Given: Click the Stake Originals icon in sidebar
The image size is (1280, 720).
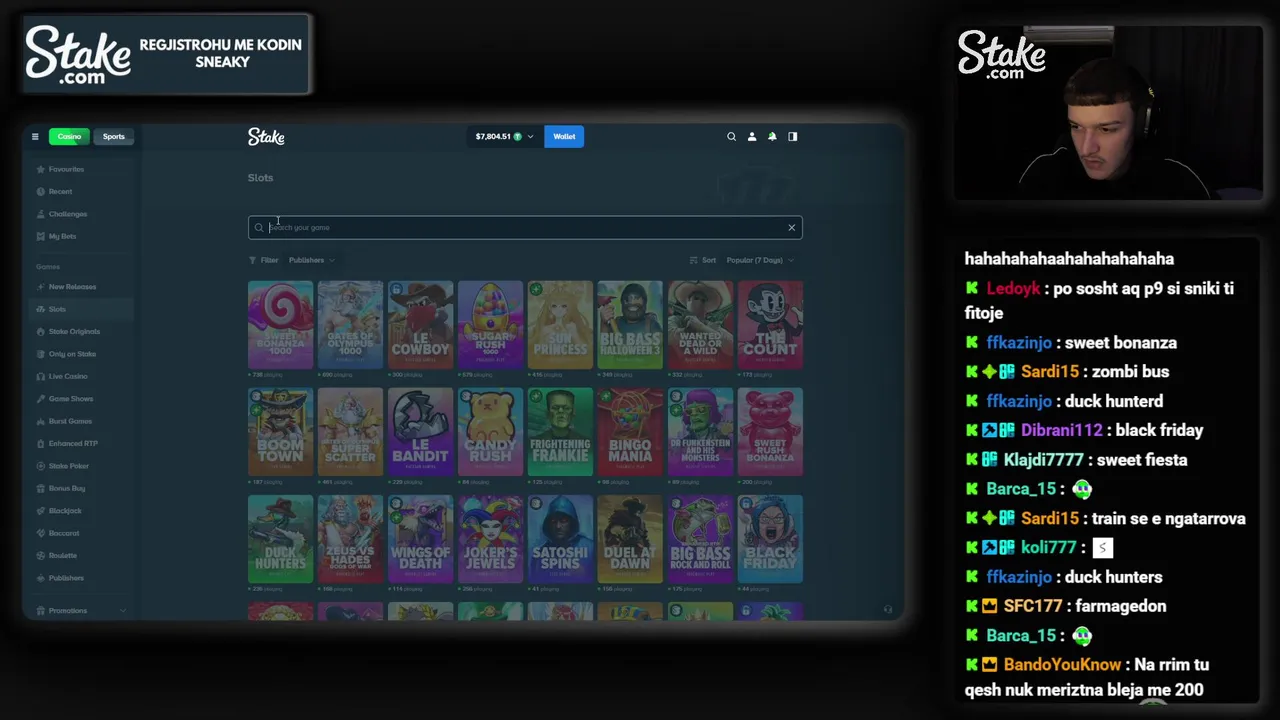Looking at the screenshot, I should (x=40, y=331).
